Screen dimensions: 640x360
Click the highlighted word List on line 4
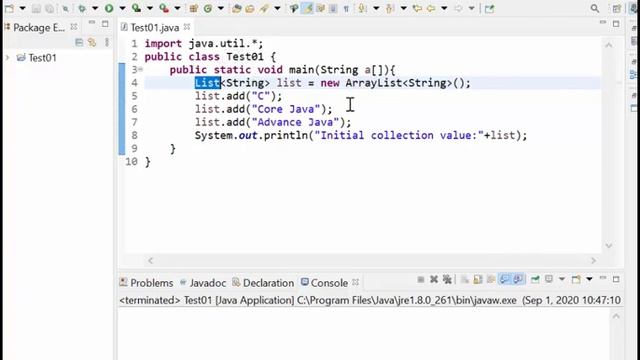(x=207, y=83)
